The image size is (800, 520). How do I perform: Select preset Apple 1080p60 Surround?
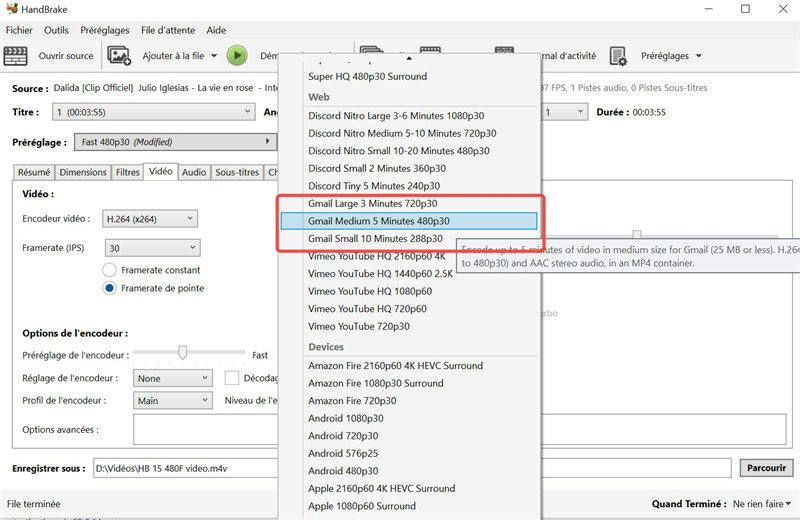click(362, 506)
